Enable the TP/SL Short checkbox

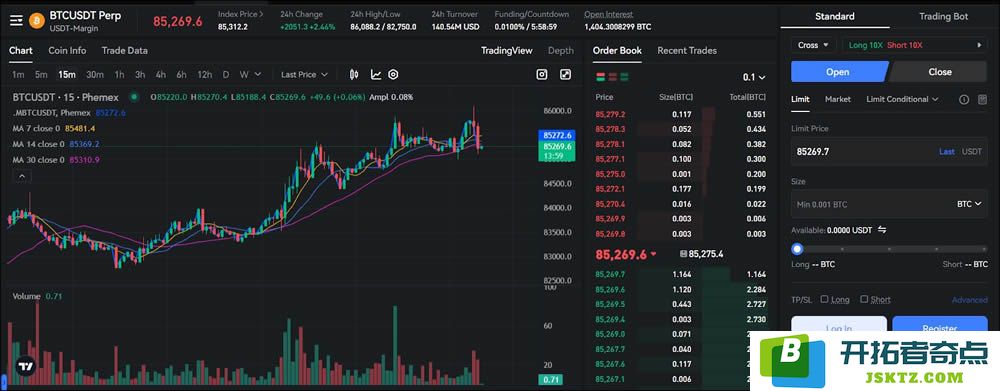864,299
